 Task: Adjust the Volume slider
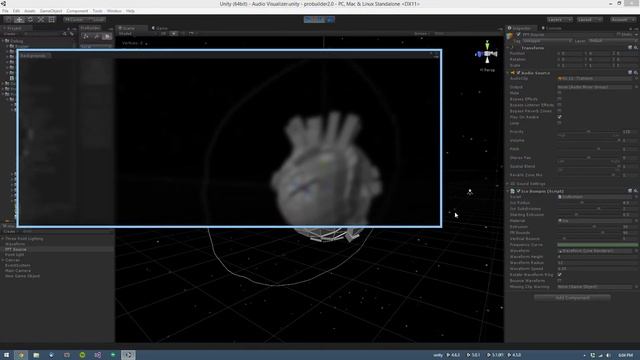[x=589, y=140]
